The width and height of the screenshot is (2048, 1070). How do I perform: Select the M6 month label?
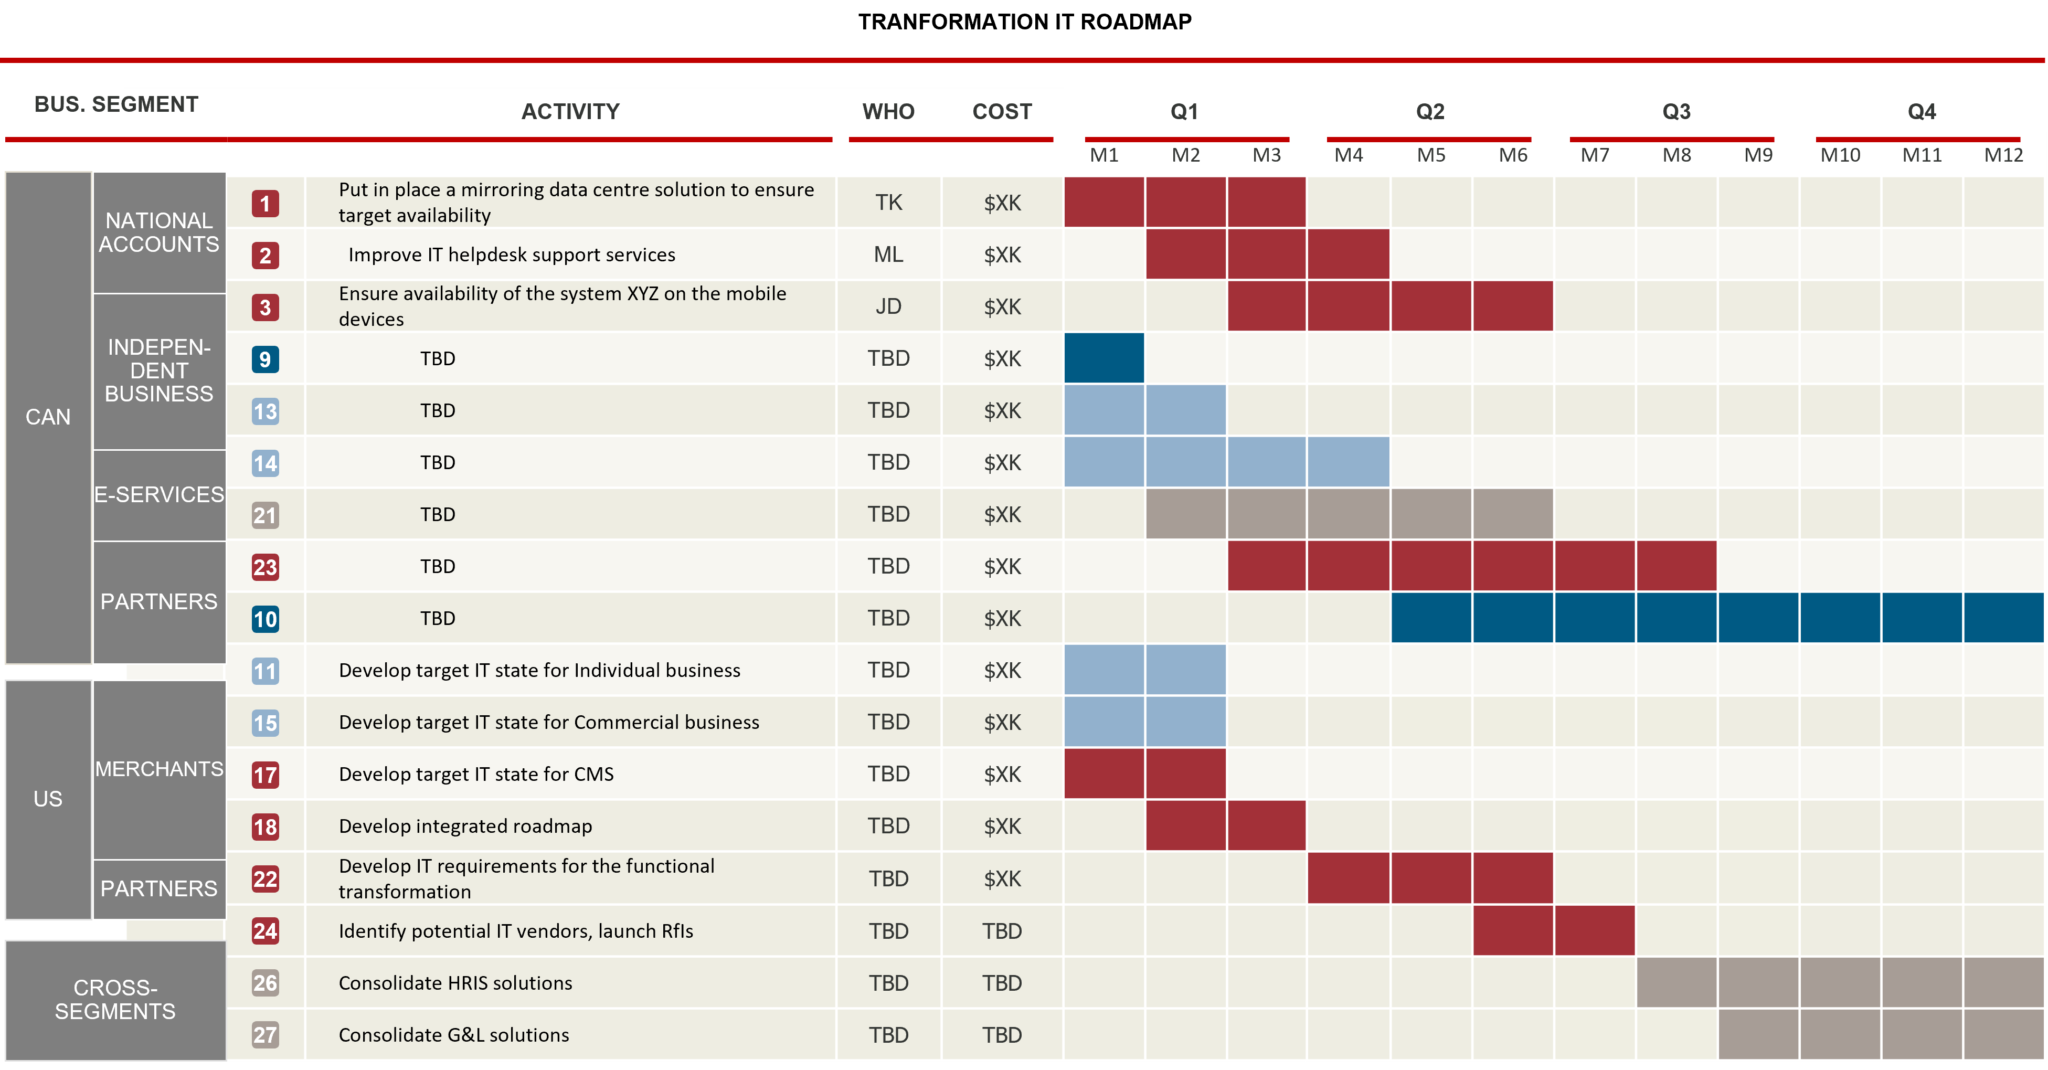[1512, 155]
